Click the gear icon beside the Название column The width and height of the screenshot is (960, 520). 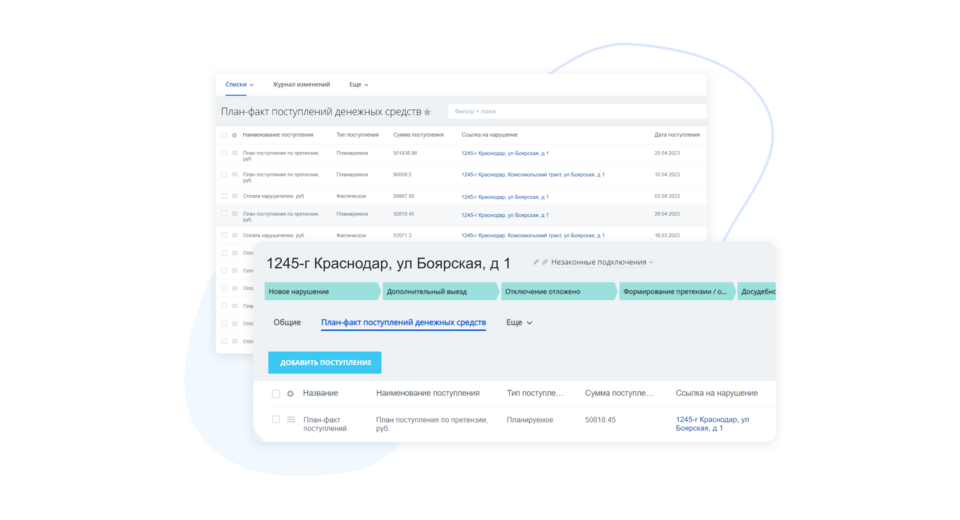(x=291, y=394)
